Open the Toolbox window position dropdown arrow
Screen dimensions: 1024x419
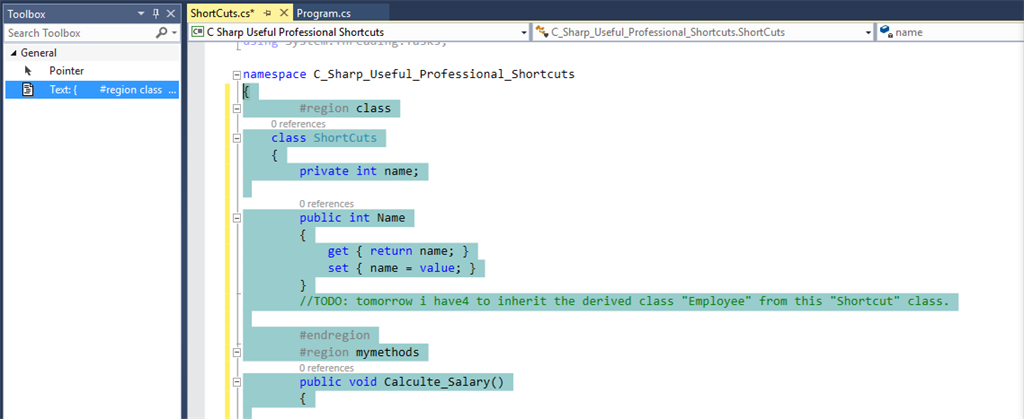point(142,13)
